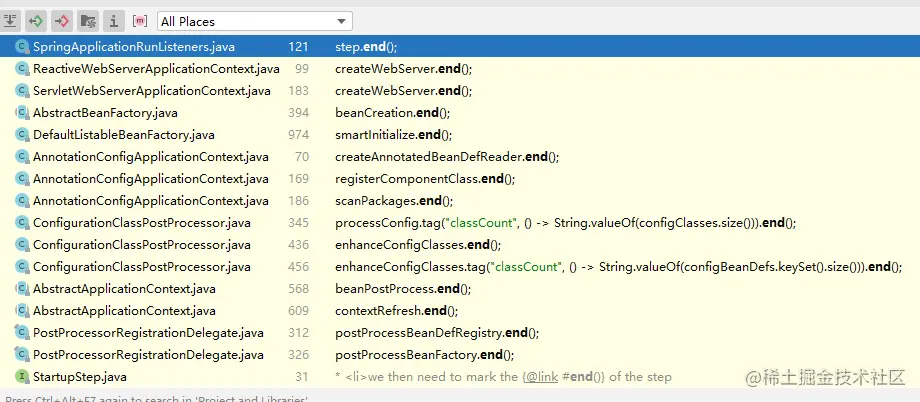Click the step.end(); usage text
Image resolution: width=920 pixels, height=402 pixels.
pos(367,47)
